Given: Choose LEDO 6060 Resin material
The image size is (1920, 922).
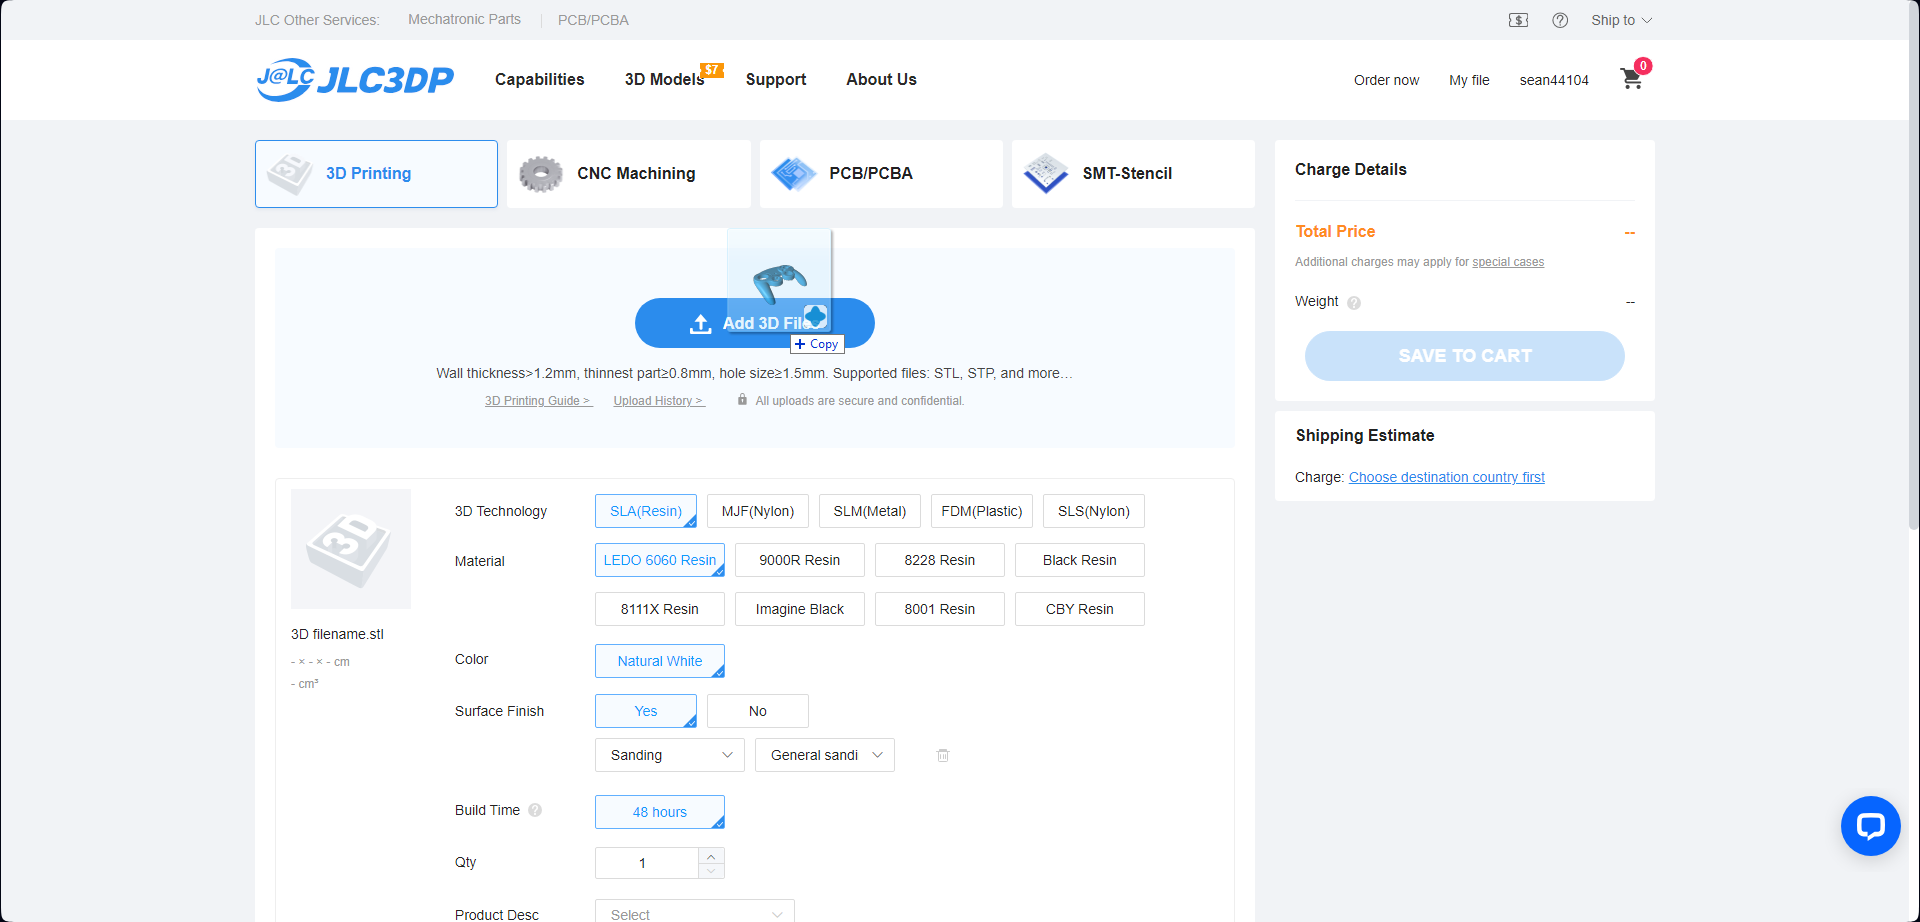Looking at the screenshot, I should click(660, 560).
